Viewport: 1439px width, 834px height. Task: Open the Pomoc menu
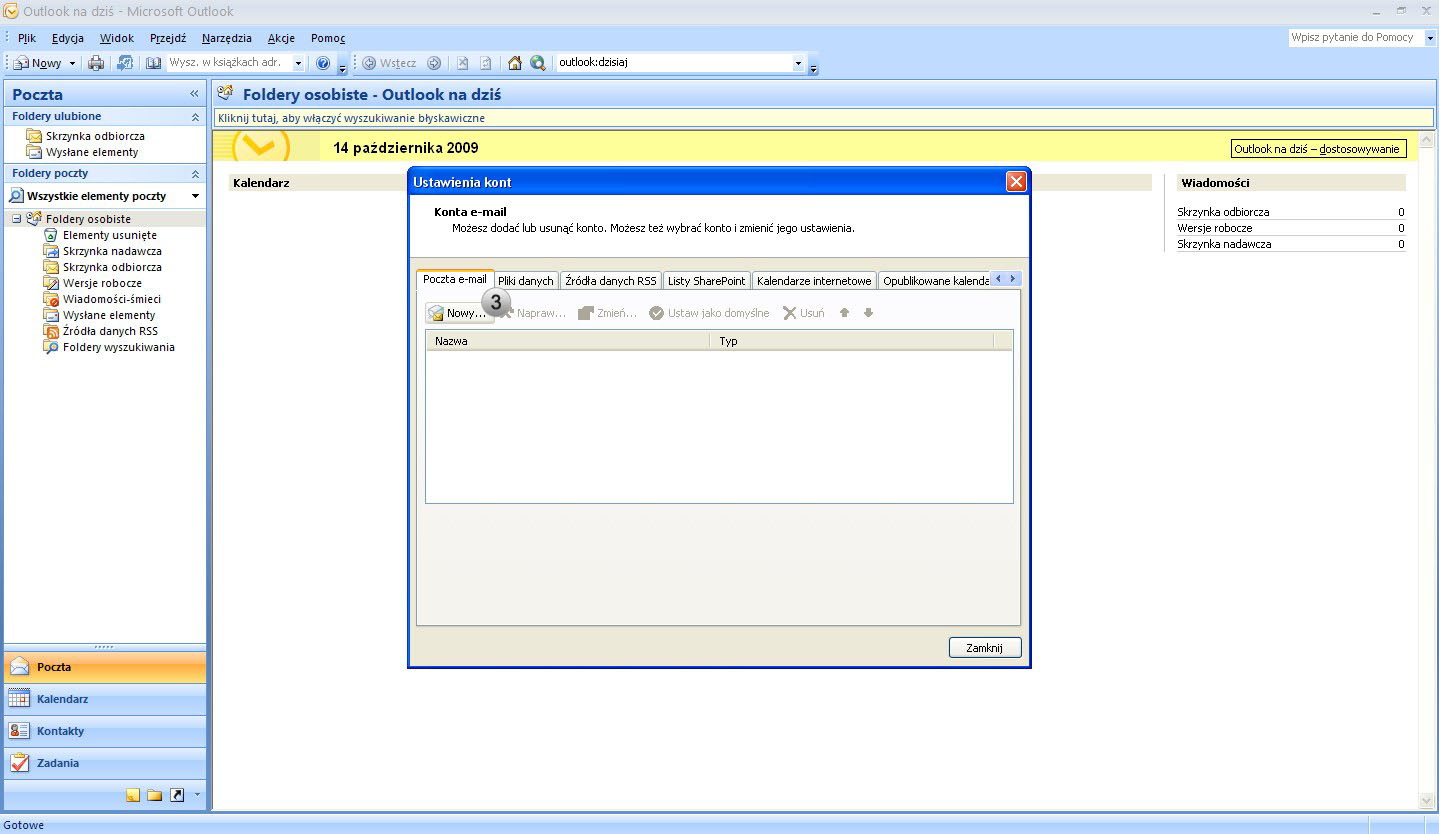[328, 38]
